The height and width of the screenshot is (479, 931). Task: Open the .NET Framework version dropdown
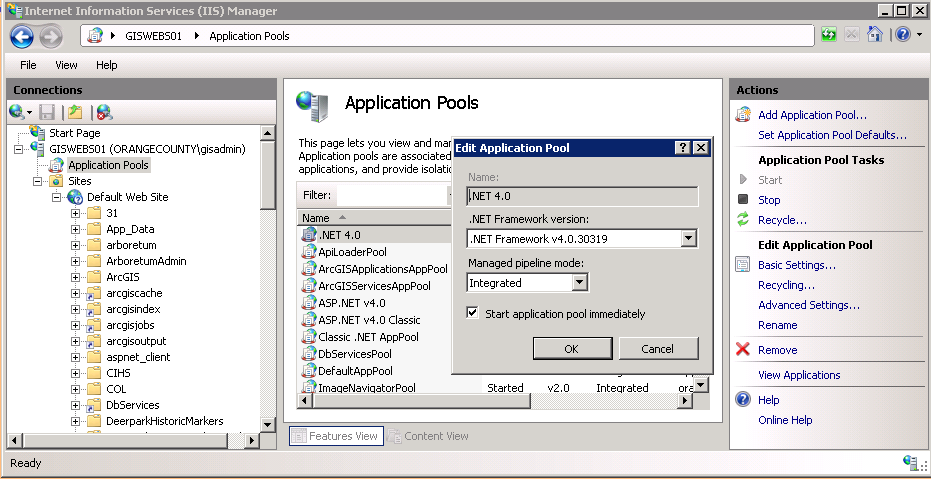tap(688, 239)
